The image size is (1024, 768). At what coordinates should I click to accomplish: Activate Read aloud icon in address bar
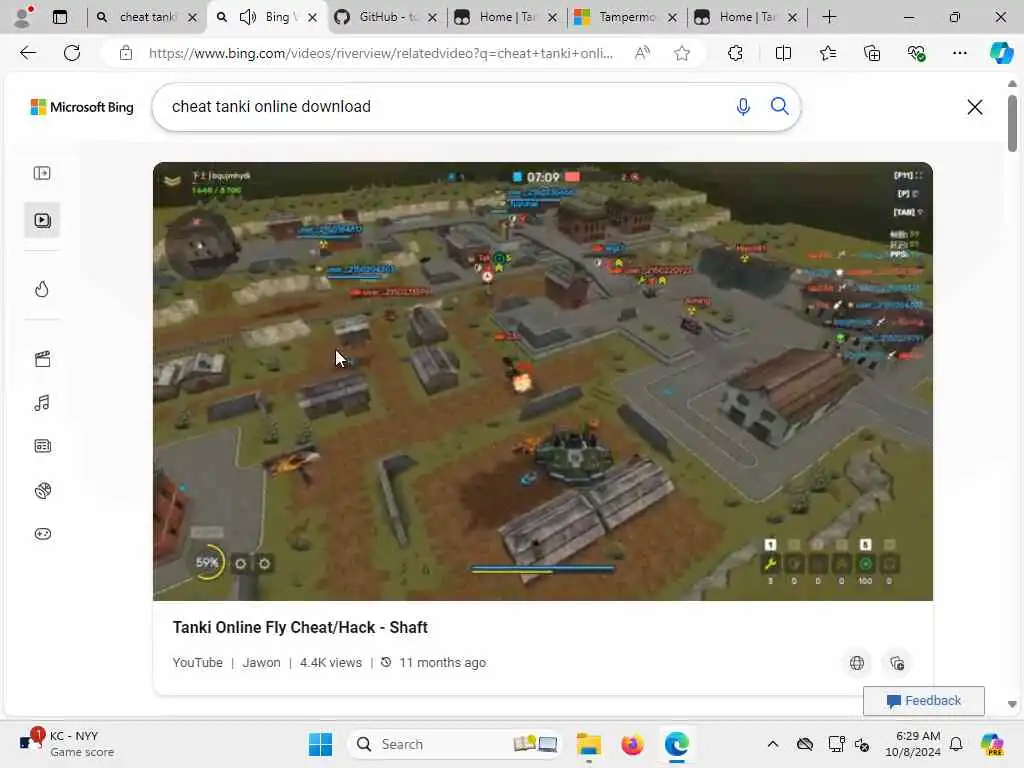[642, 53]
